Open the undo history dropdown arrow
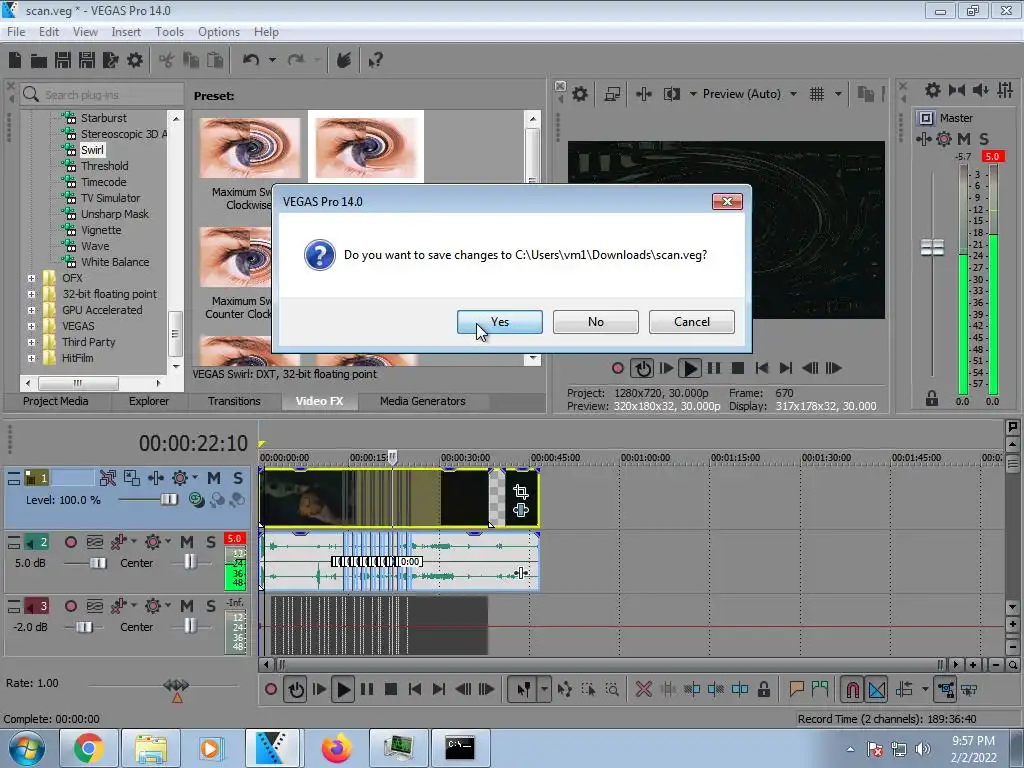This screenshot has width=1024, height=768. coord(272,60)
